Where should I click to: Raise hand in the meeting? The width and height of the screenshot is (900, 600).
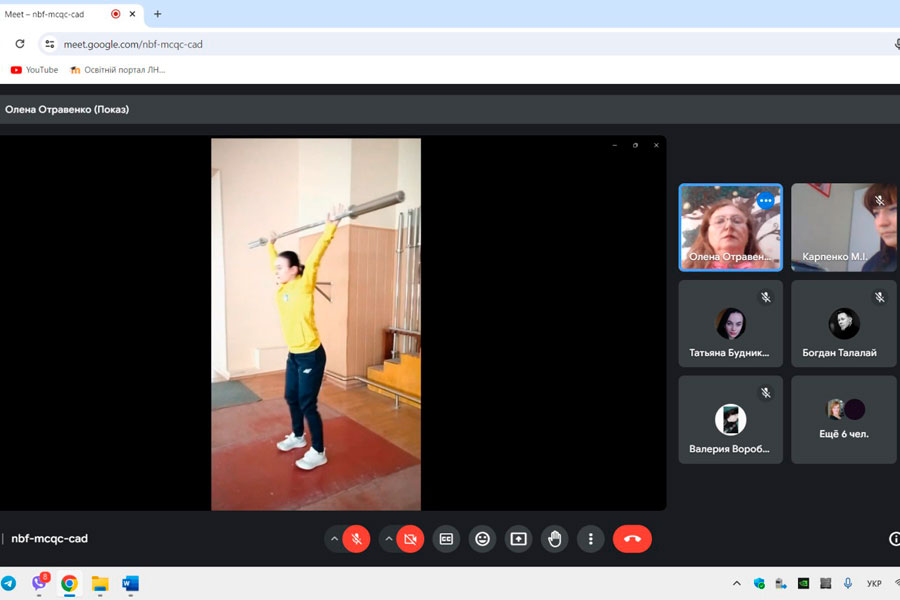tap(554, 539)
